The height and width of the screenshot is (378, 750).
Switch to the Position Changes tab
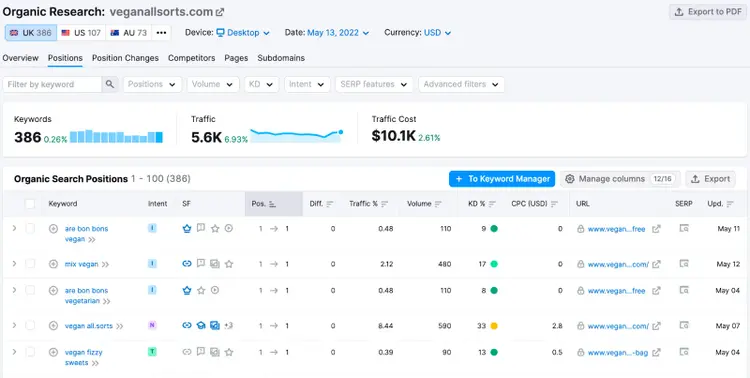(125, 58)
